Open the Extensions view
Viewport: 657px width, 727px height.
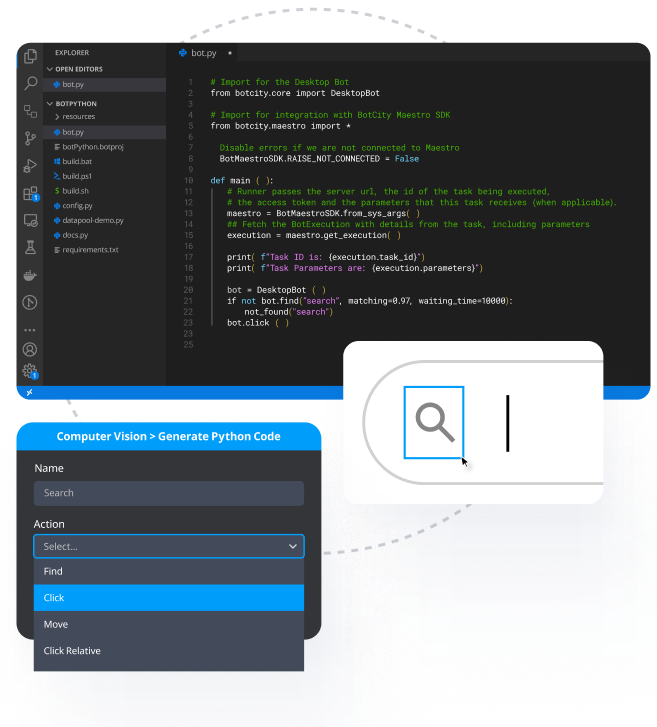coord(31,192)
